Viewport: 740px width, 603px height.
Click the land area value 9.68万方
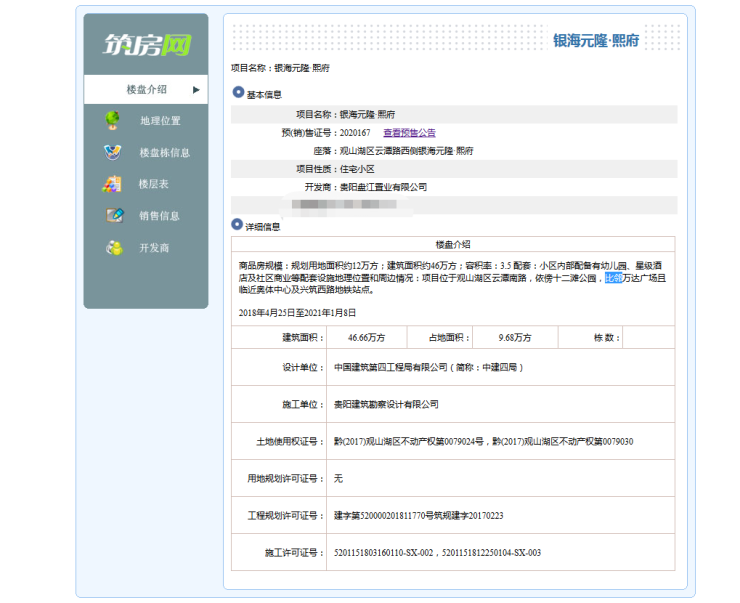515,337
